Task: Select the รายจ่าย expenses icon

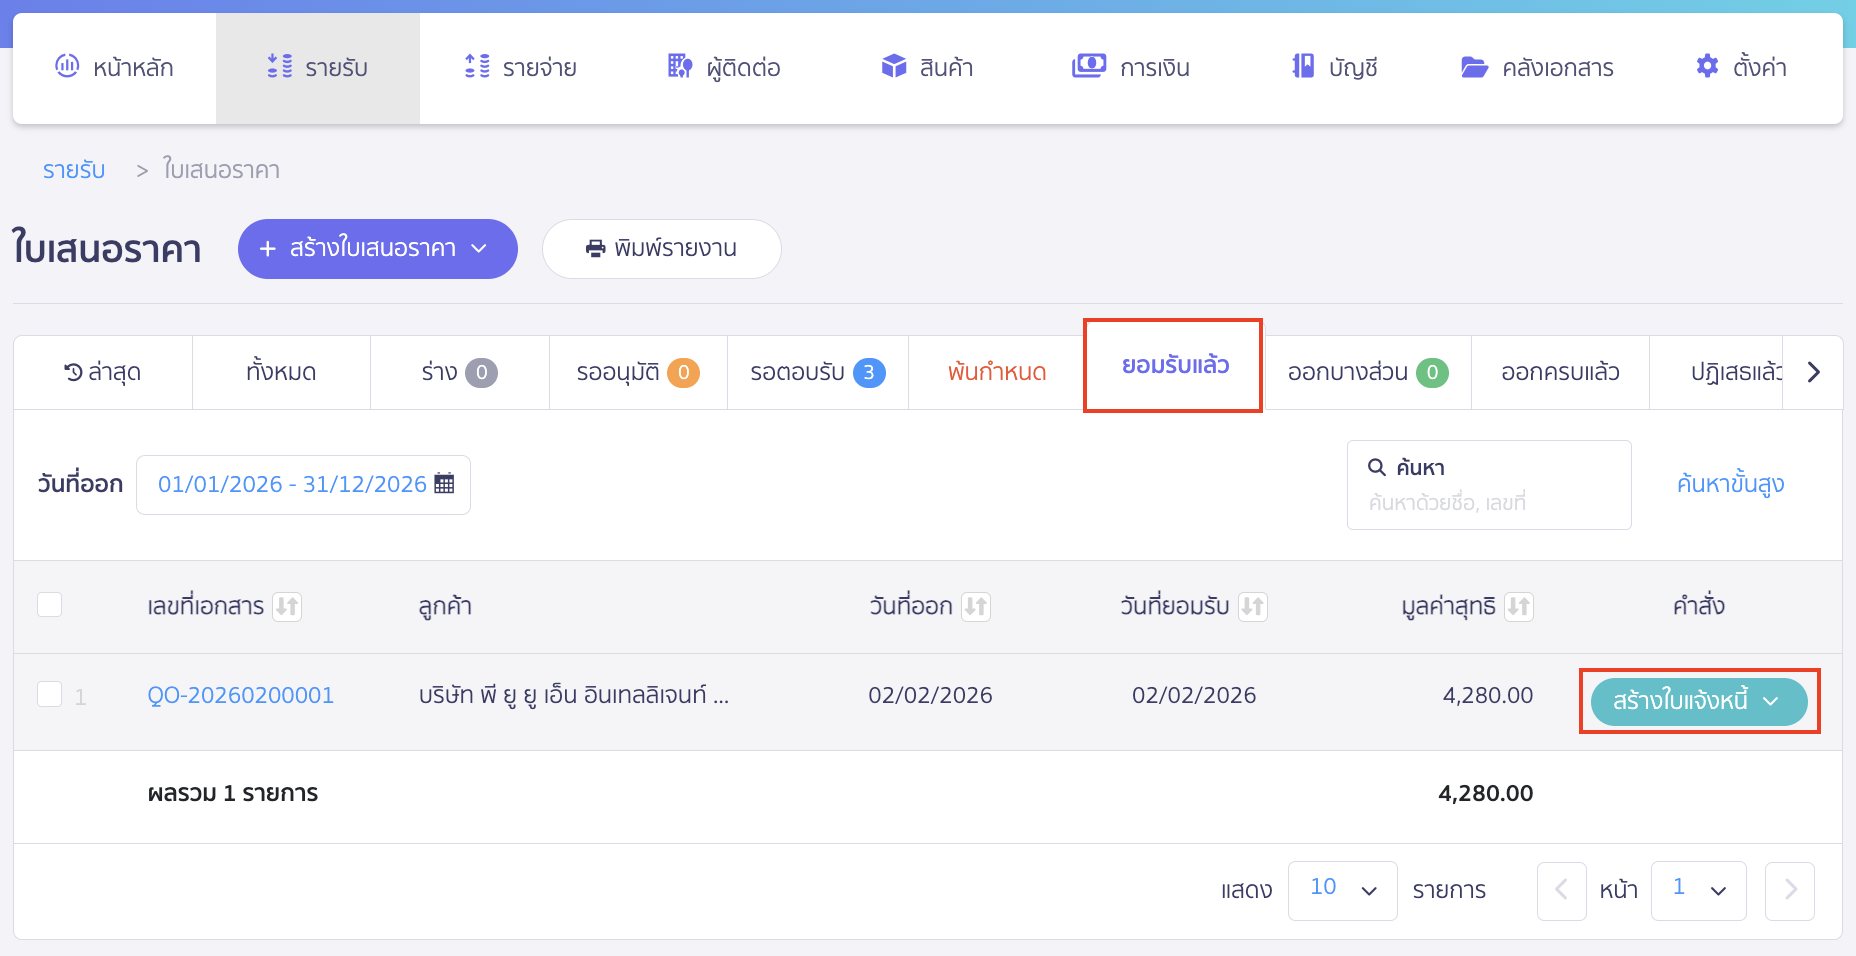Action: 477,67
